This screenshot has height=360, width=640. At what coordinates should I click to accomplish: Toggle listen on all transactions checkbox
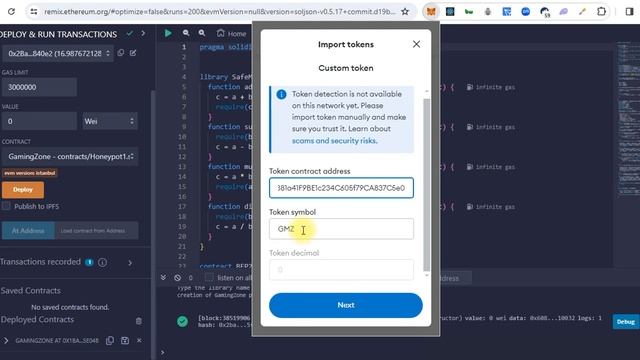pyautogui.click(x=209, y=278)
